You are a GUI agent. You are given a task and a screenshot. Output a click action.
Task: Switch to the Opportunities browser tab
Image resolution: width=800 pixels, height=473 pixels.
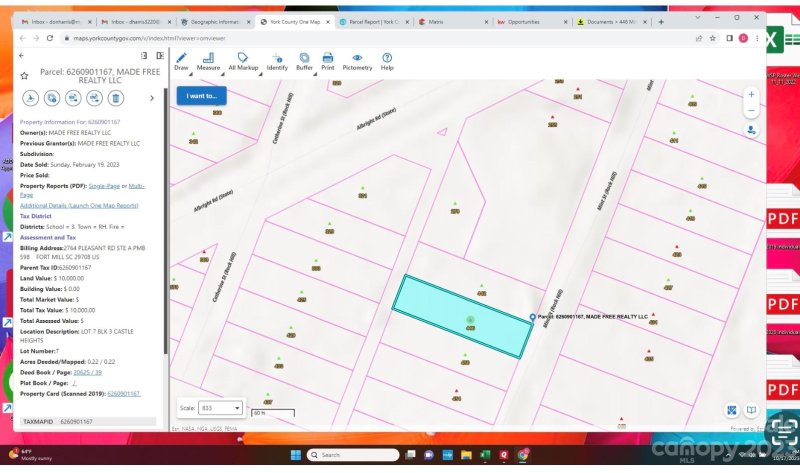click(x=530, y=20)
